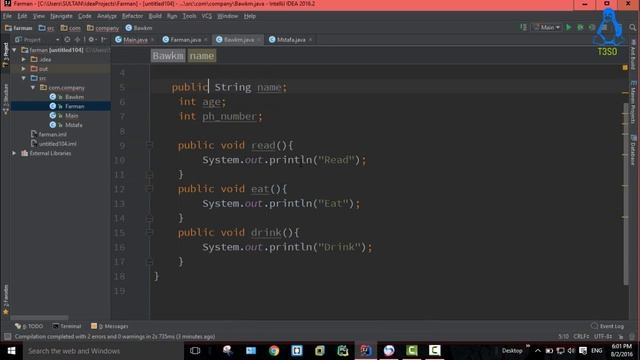Click the yellow inspection warning indicator square
640x360 pixels.
click(x=625, y=67)
